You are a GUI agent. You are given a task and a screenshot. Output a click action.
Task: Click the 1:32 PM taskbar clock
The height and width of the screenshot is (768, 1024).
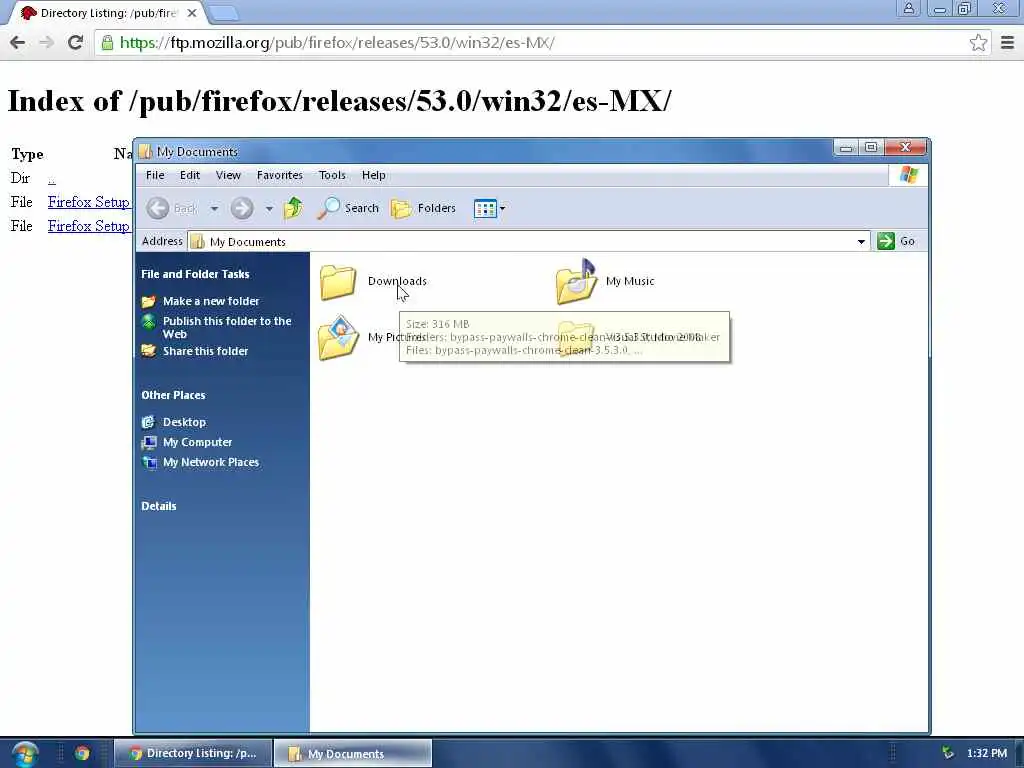pyautogui.click(x=987, y=754)
